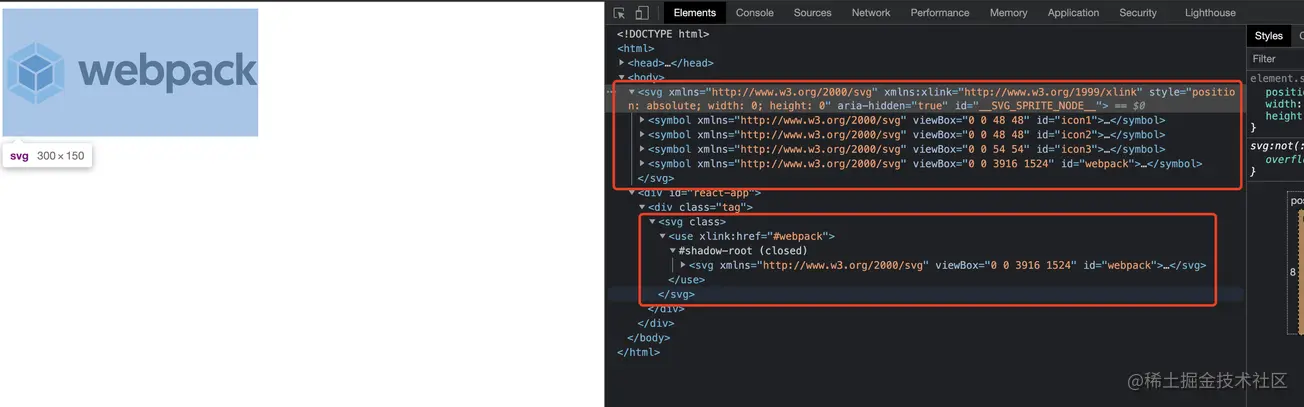
Task: Open the Console tab
Action: point(755,13)
